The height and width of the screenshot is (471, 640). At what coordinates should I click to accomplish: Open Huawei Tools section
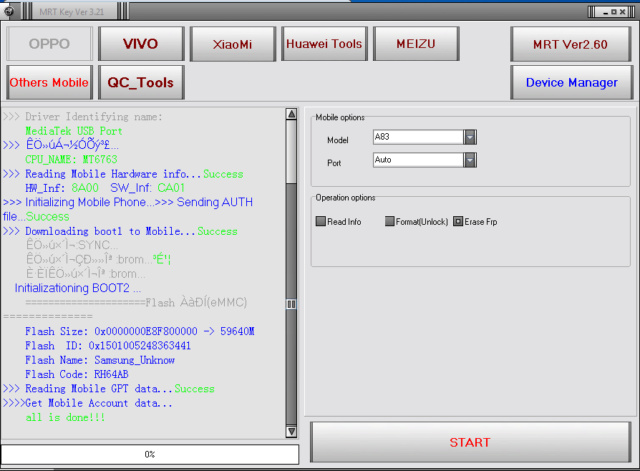point(324,44)
